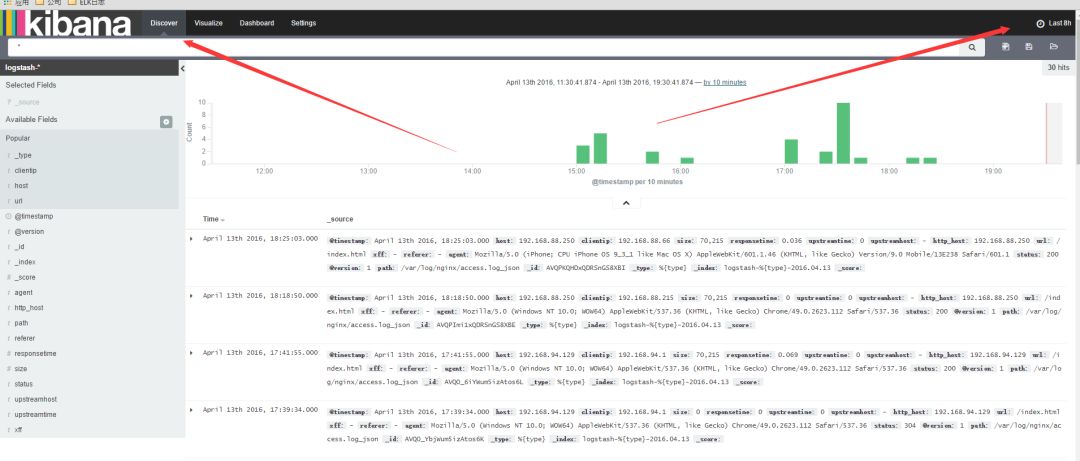Expand the 18:18:50.000 log row

tap(191, 296)
